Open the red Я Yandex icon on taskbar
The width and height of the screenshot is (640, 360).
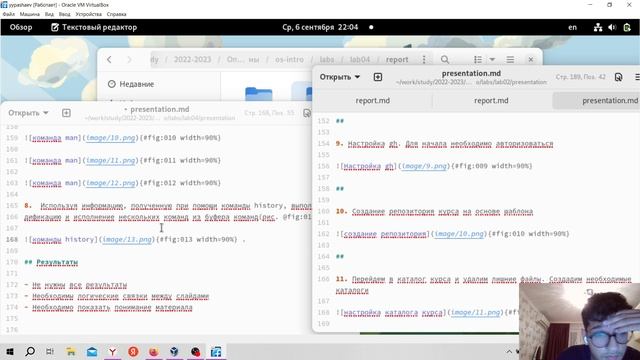[x=133, y=351]
